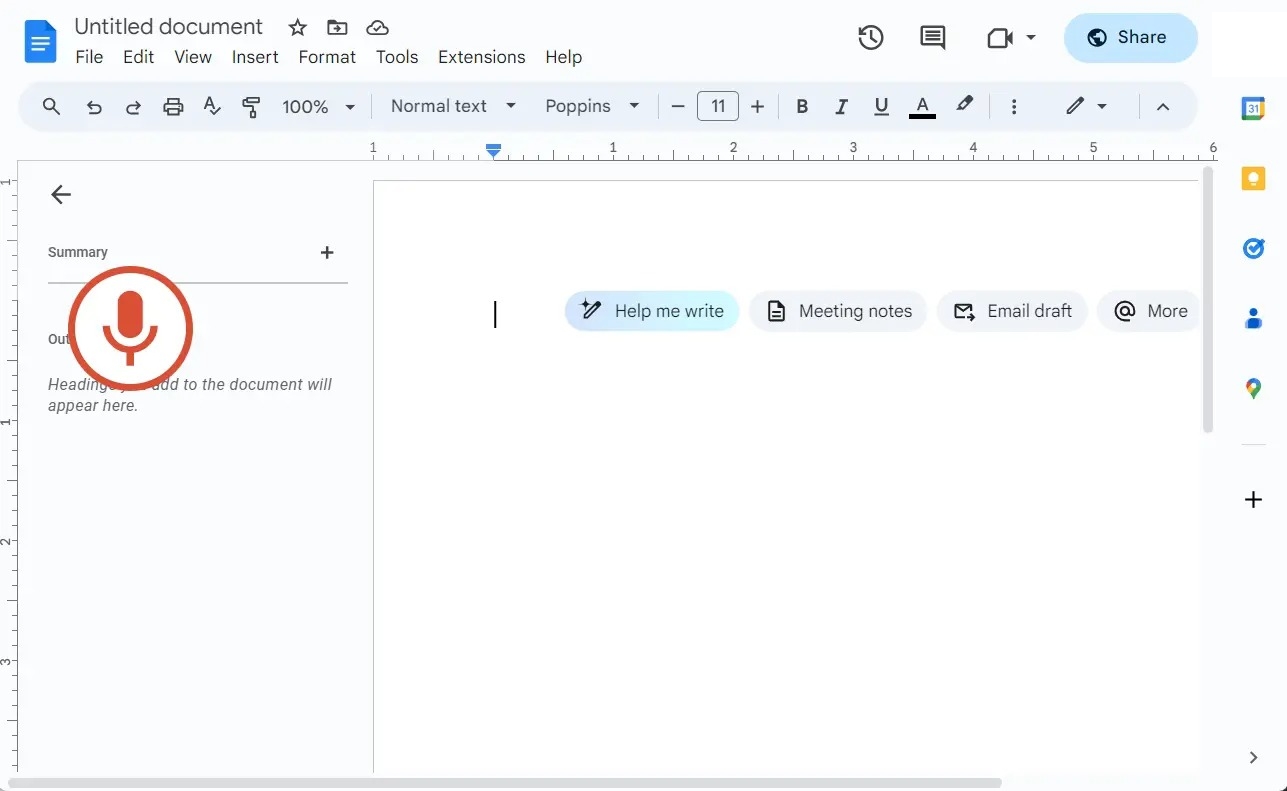Open the zoom level dropdown
1287x791 pixels.
(318, 106)
